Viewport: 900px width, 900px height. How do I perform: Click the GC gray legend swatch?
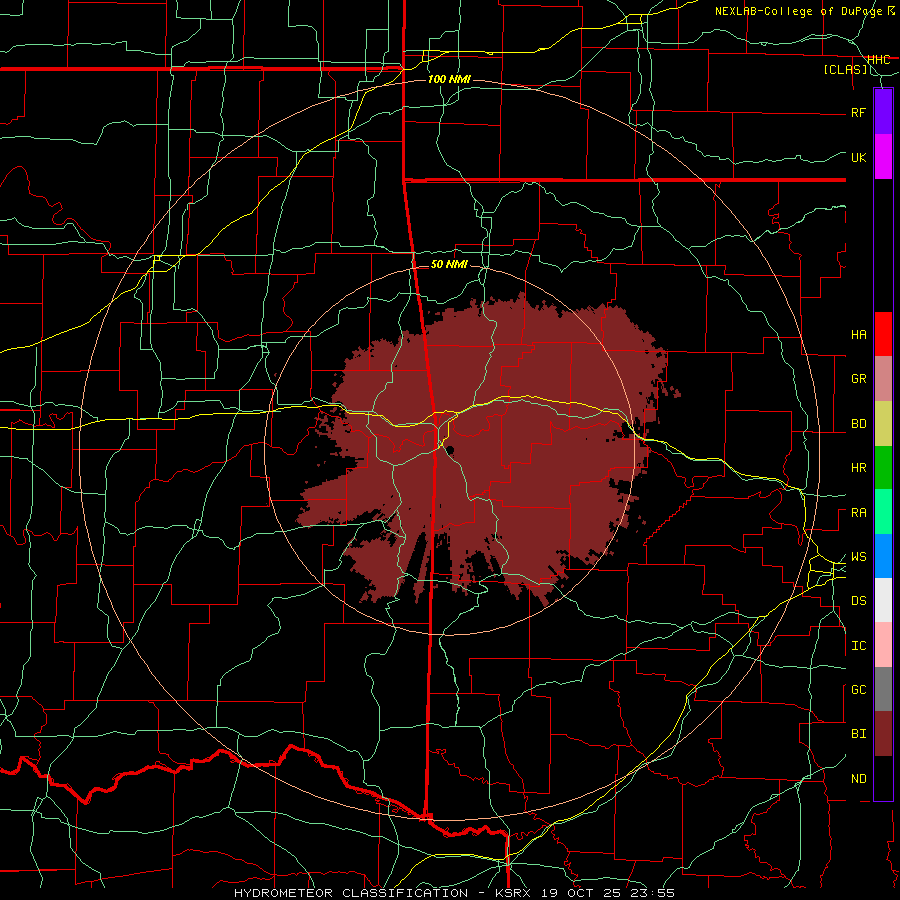pos(883,689)
